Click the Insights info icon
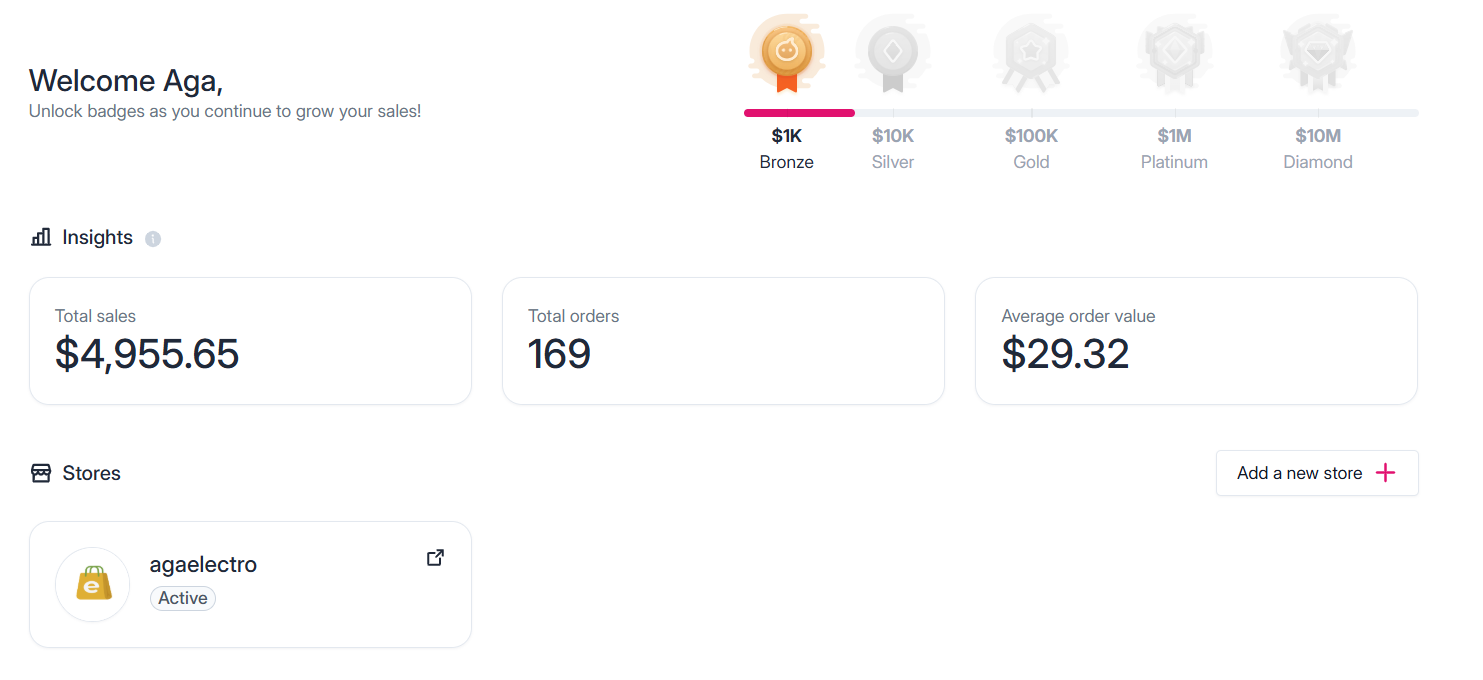 click(x=153, y=238)
